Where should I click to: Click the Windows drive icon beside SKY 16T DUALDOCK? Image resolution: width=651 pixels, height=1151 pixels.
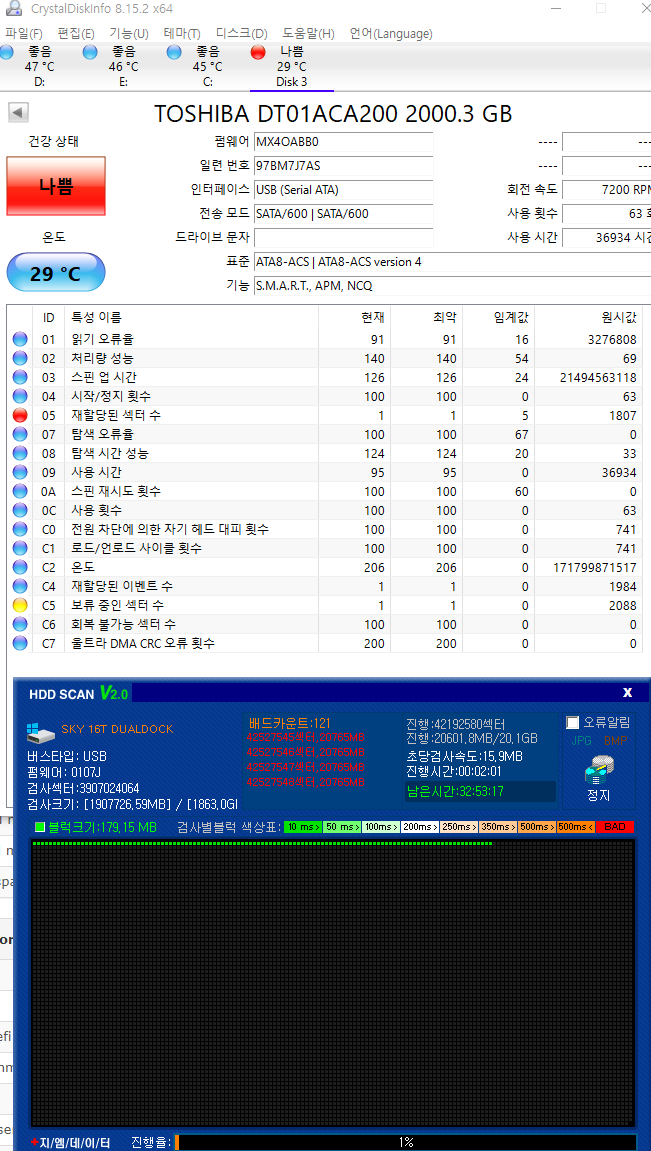click(41, 733)
